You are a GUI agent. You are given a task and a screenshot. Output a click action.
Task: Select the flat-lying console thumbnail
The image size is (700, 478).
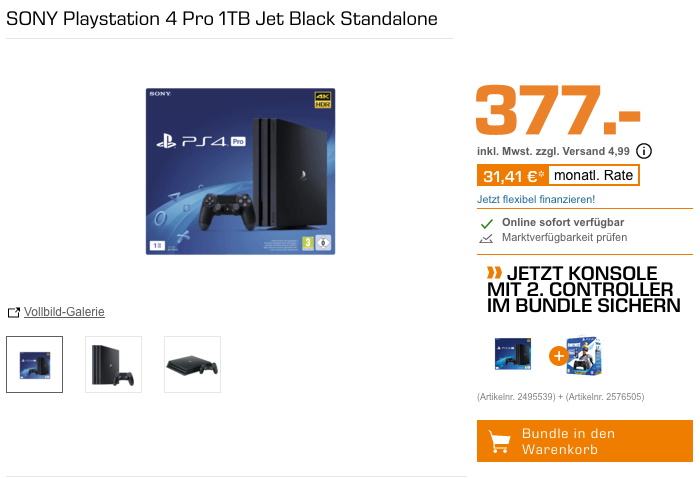[x=192, y=365]
